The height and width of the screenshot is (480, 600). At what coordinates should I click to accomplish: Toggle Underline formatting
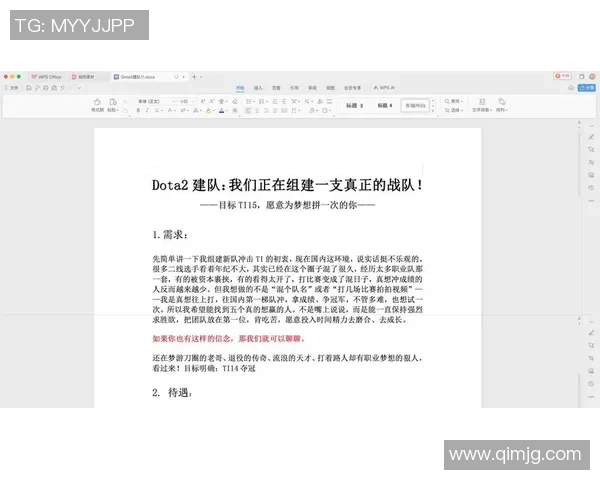[157, 110]
